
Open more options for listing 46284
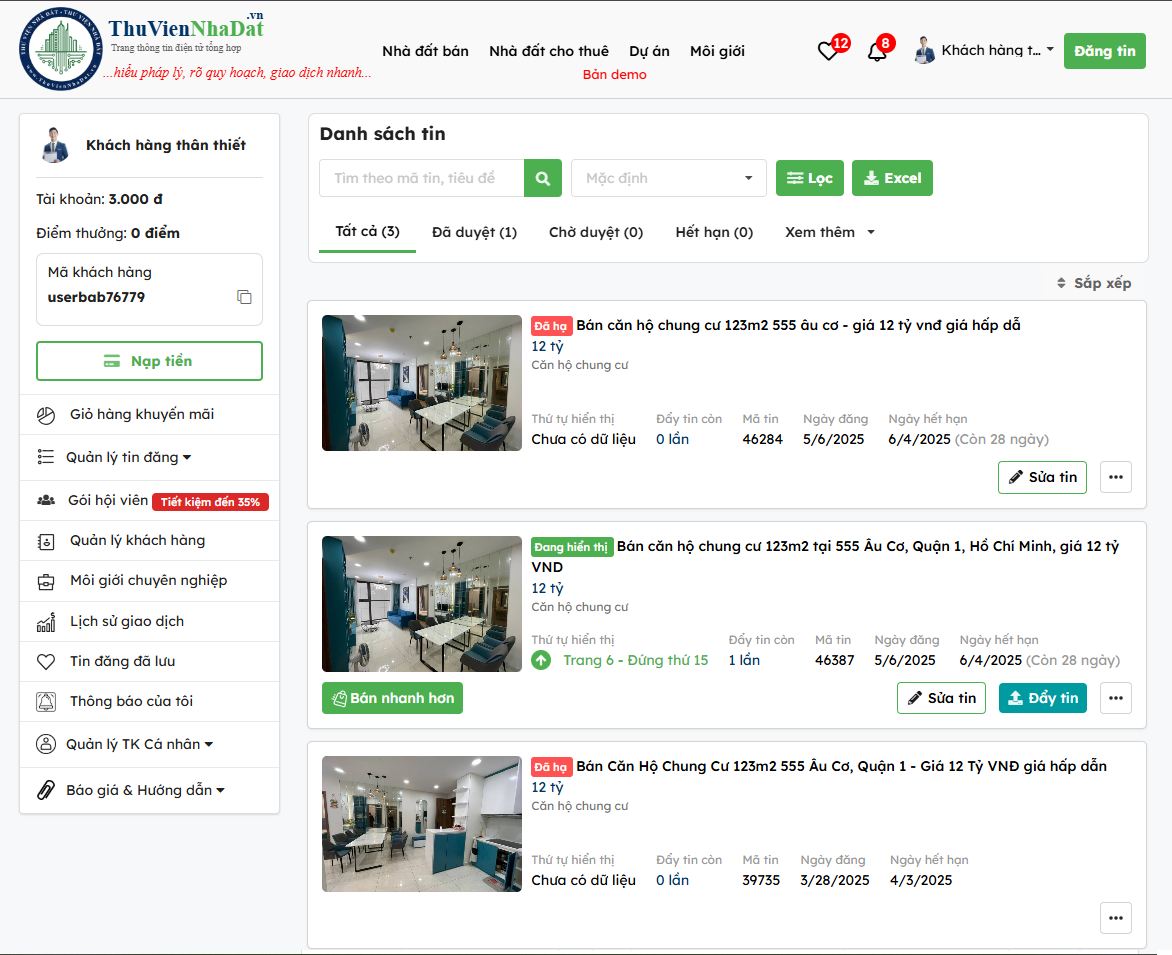1115,477
